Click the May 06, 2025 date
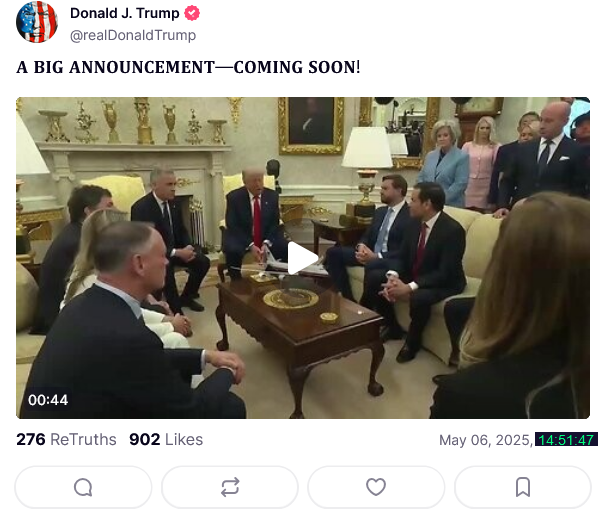Viewport: 606px width, 523px height. coord(486,440)
